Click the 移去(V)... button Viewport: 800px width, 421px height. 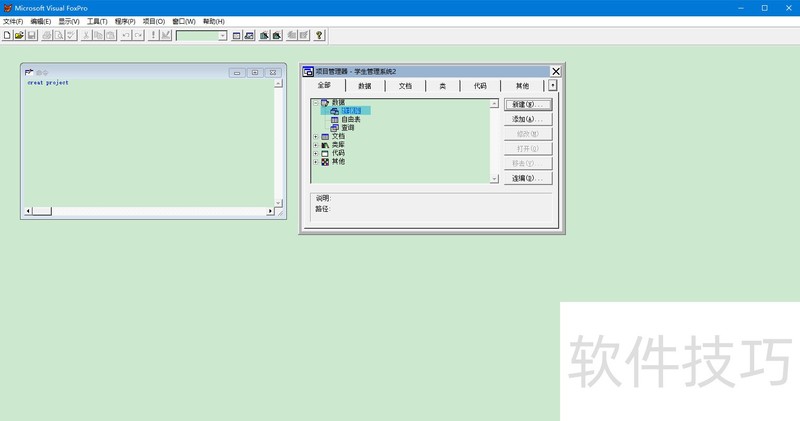pos(528,163)
